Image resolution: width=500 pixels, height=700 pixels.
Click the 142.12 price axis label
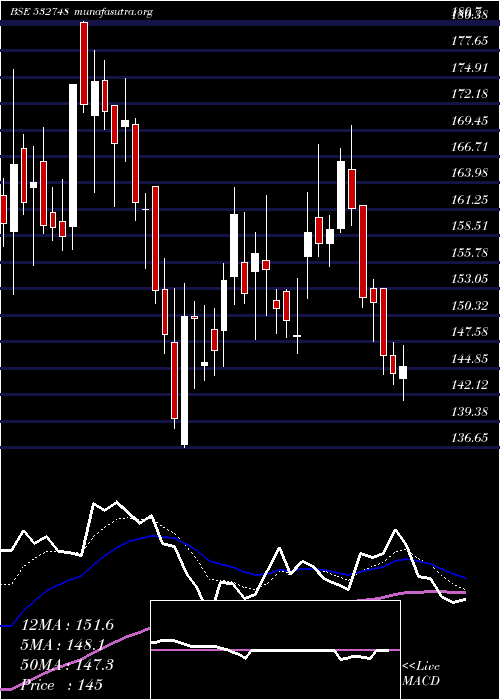pos(469,384)
